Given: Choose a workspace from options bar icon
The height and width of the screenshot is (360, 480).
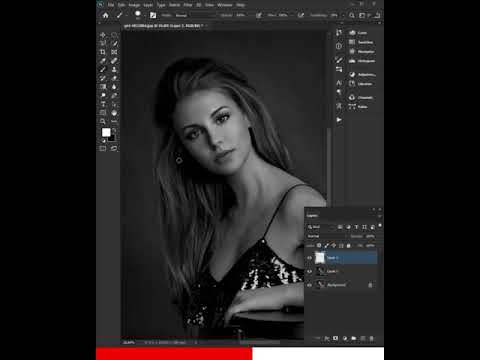Looking at the screenshot, I should click(x=362, y=15).
